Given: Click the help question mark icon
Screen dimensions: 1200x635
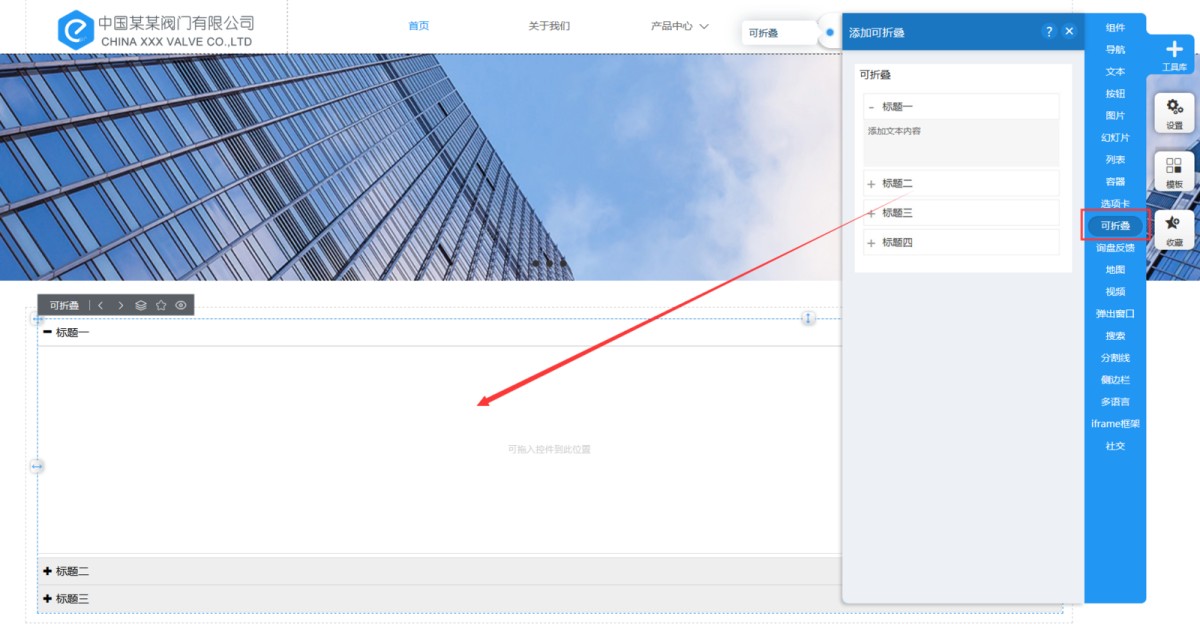Looking at the screenshot, I should click(x=1048, y=32).
